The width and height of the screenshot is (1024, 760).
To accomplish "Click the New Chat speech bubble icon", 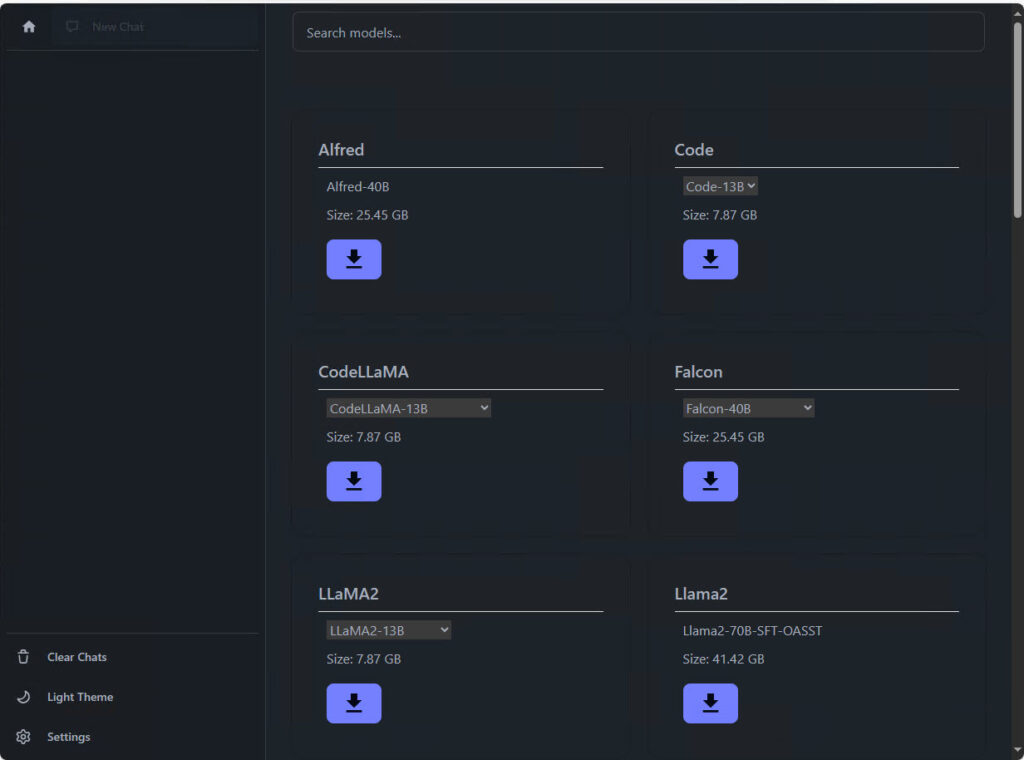I will point(72,26).
